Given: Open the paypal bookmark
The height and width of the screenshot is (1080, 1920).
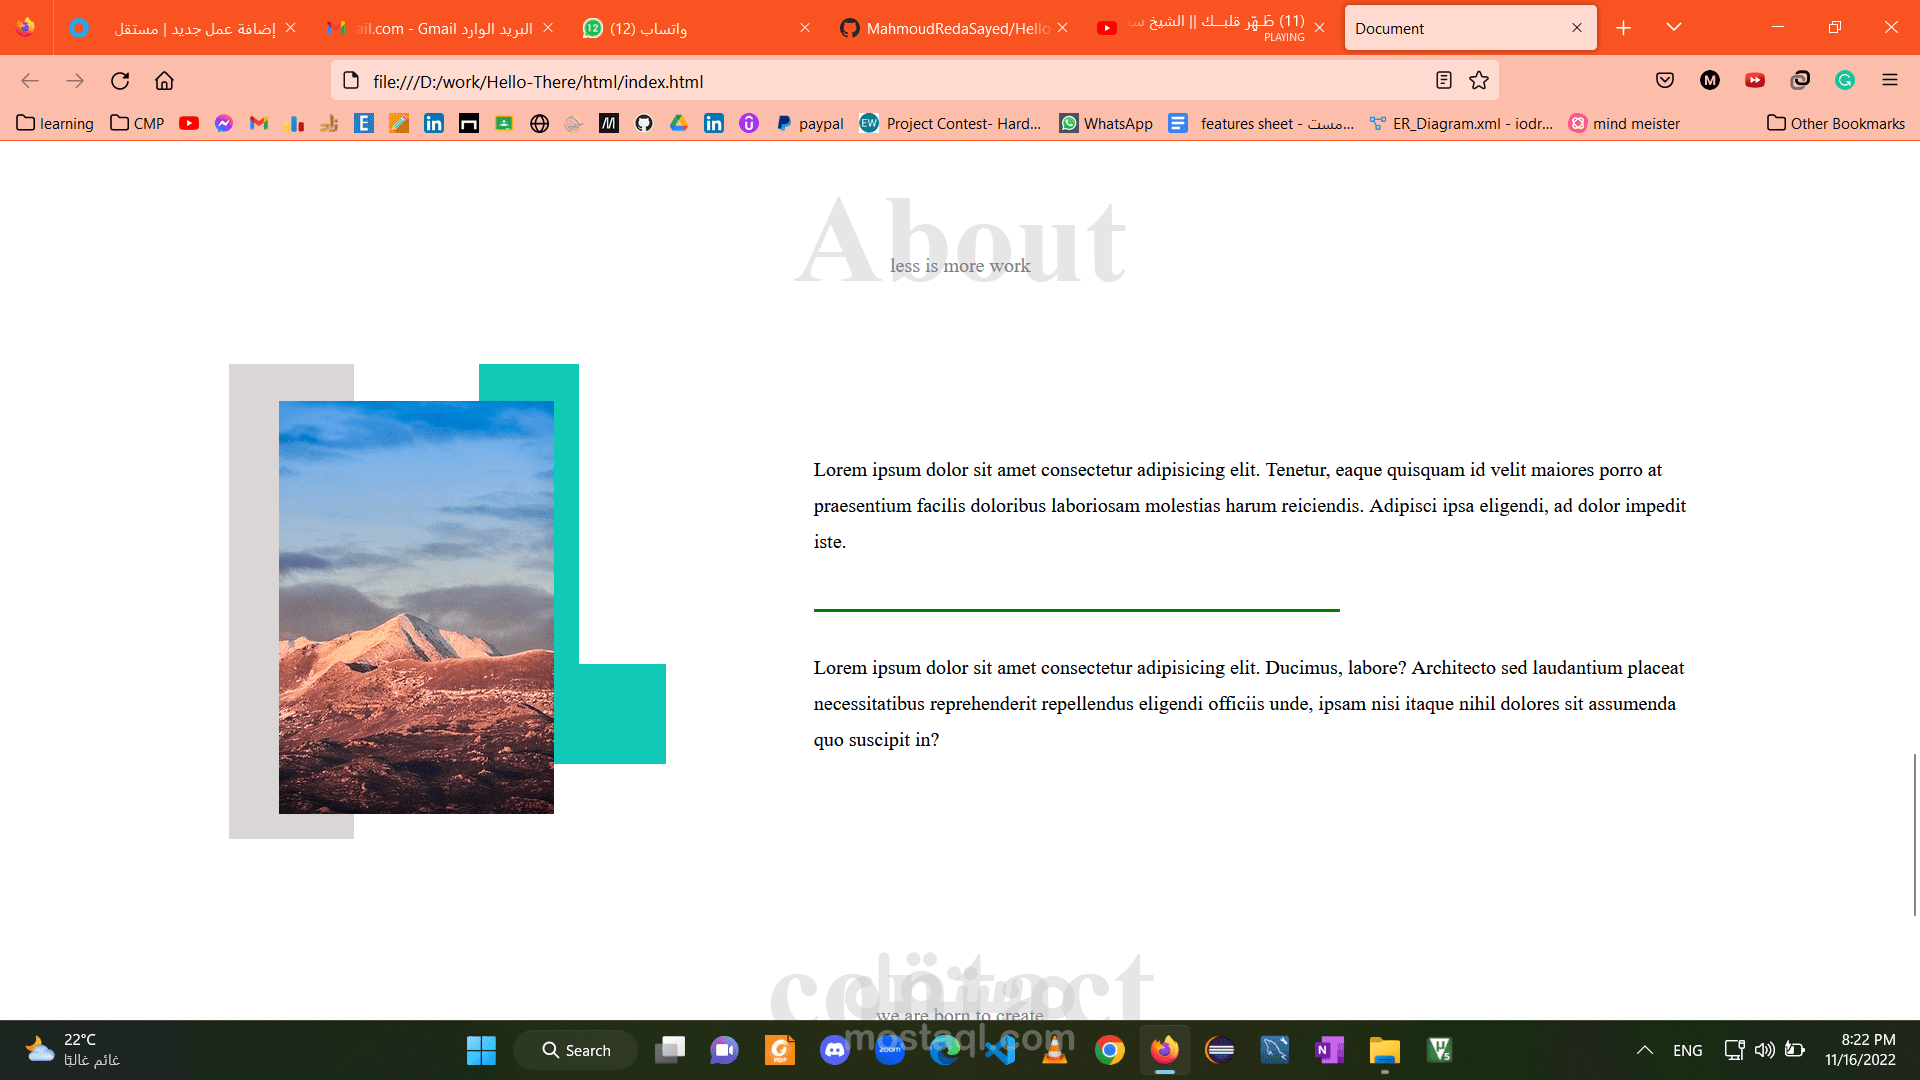Looking at the screenshot, I should point(810,123).
